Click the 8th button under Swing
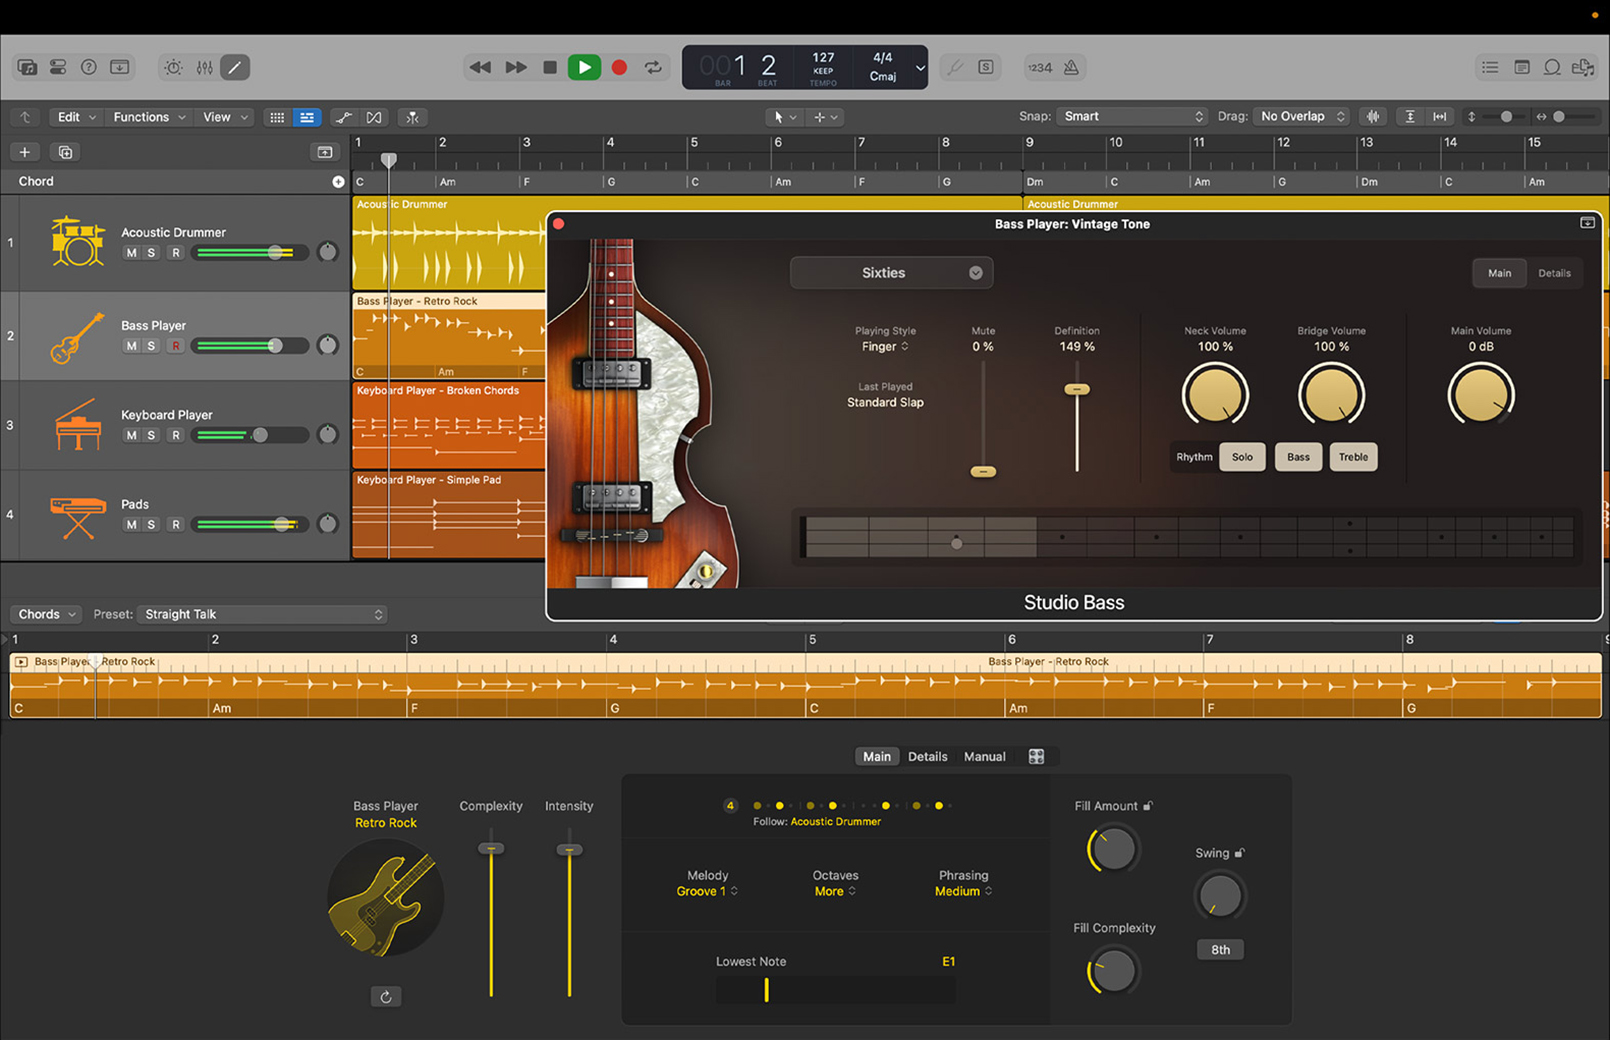 (x=1220, y=949)
